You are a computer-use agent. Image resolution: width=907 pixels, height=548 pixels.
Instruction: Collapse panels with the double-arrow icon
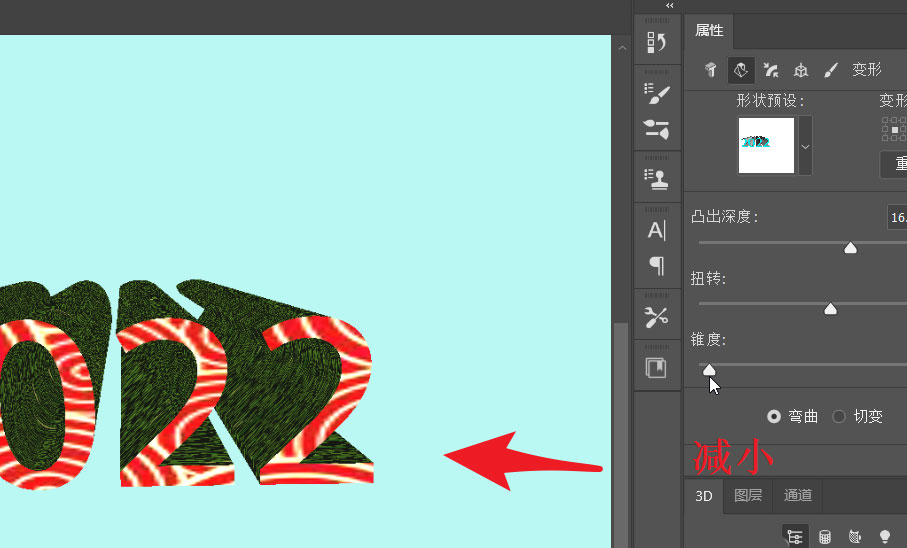click(669, 6)
